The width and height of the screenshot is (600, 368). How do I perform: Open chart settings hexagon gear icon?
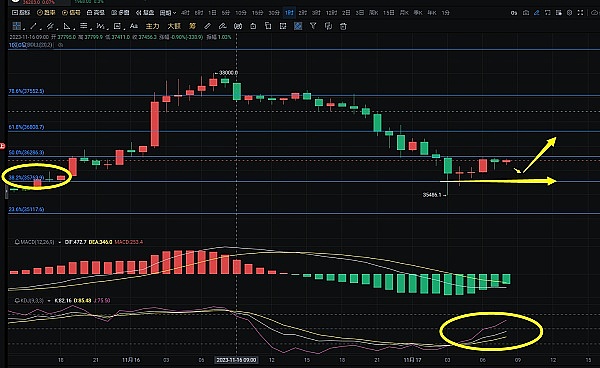coord(569,13)
